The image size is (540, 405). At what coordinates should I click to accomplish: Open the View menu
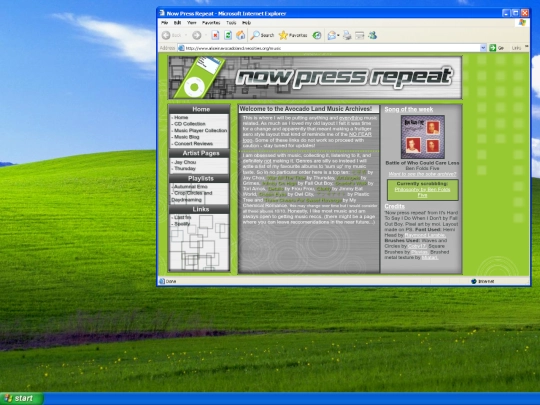tap(191, 23)
